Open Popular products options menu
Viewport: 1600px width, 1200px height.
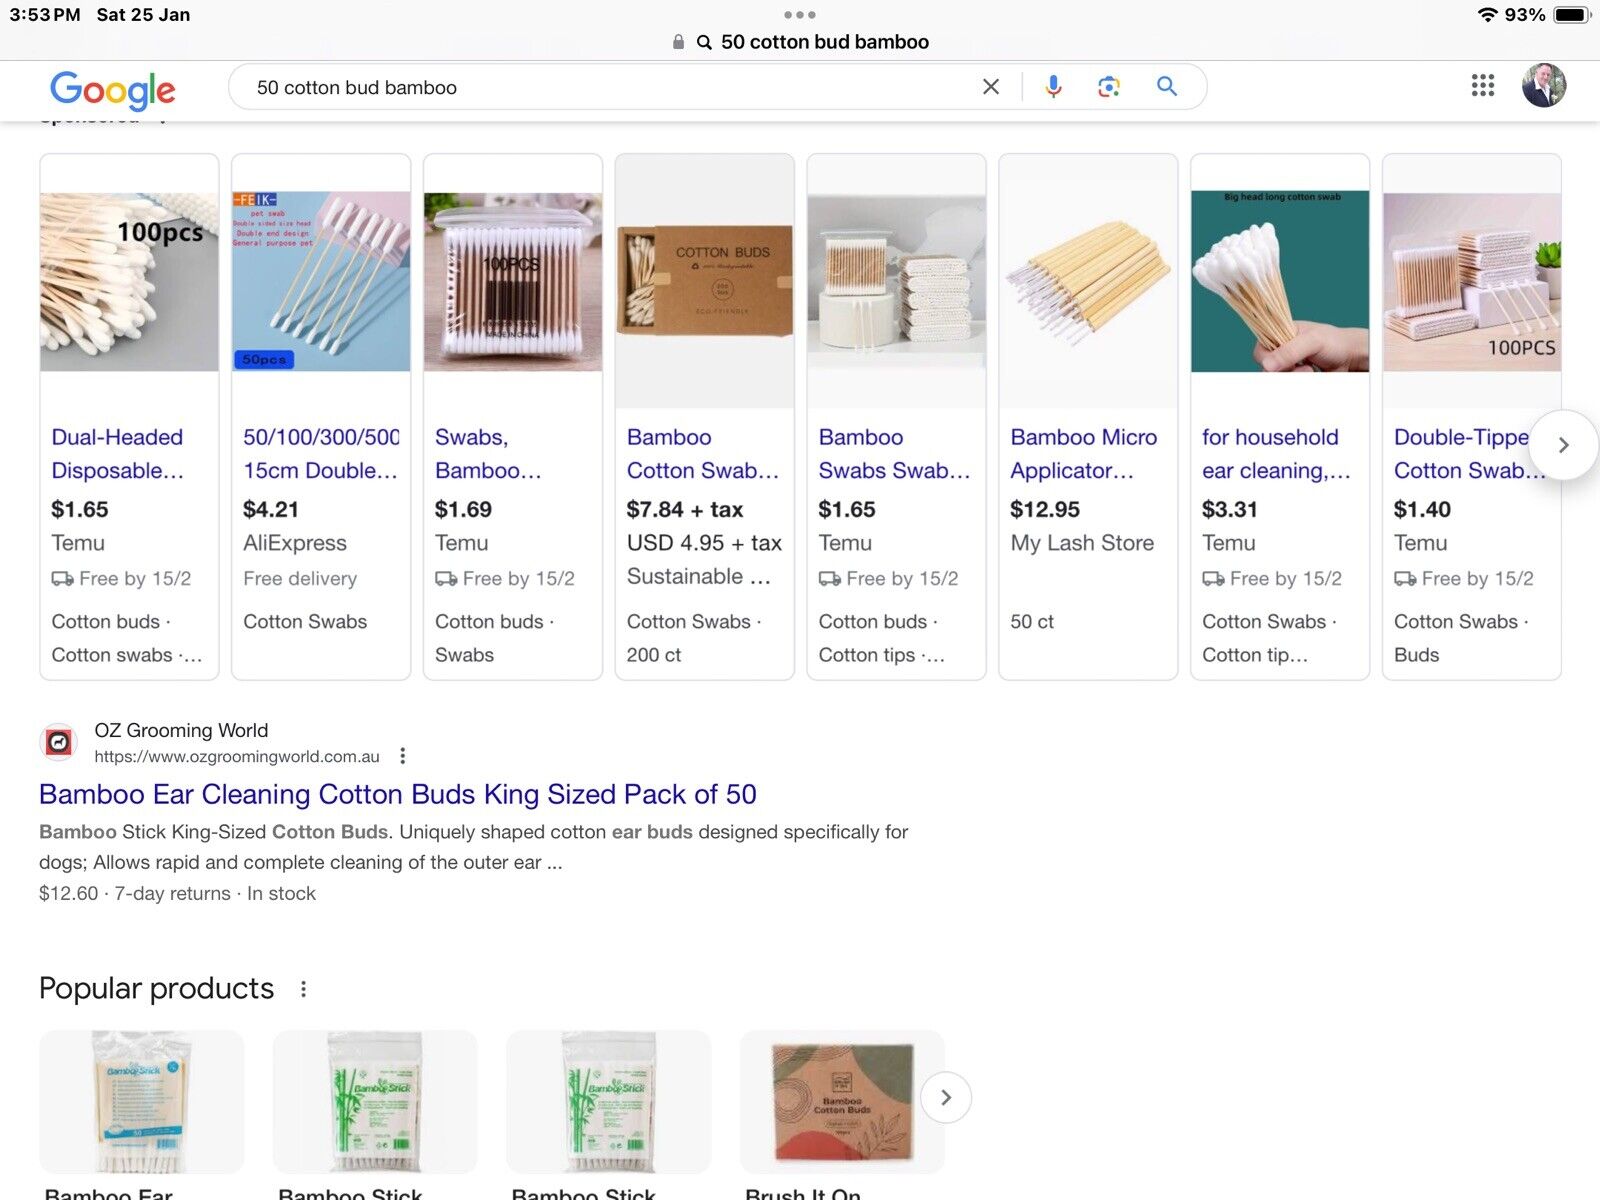[303, 989]
